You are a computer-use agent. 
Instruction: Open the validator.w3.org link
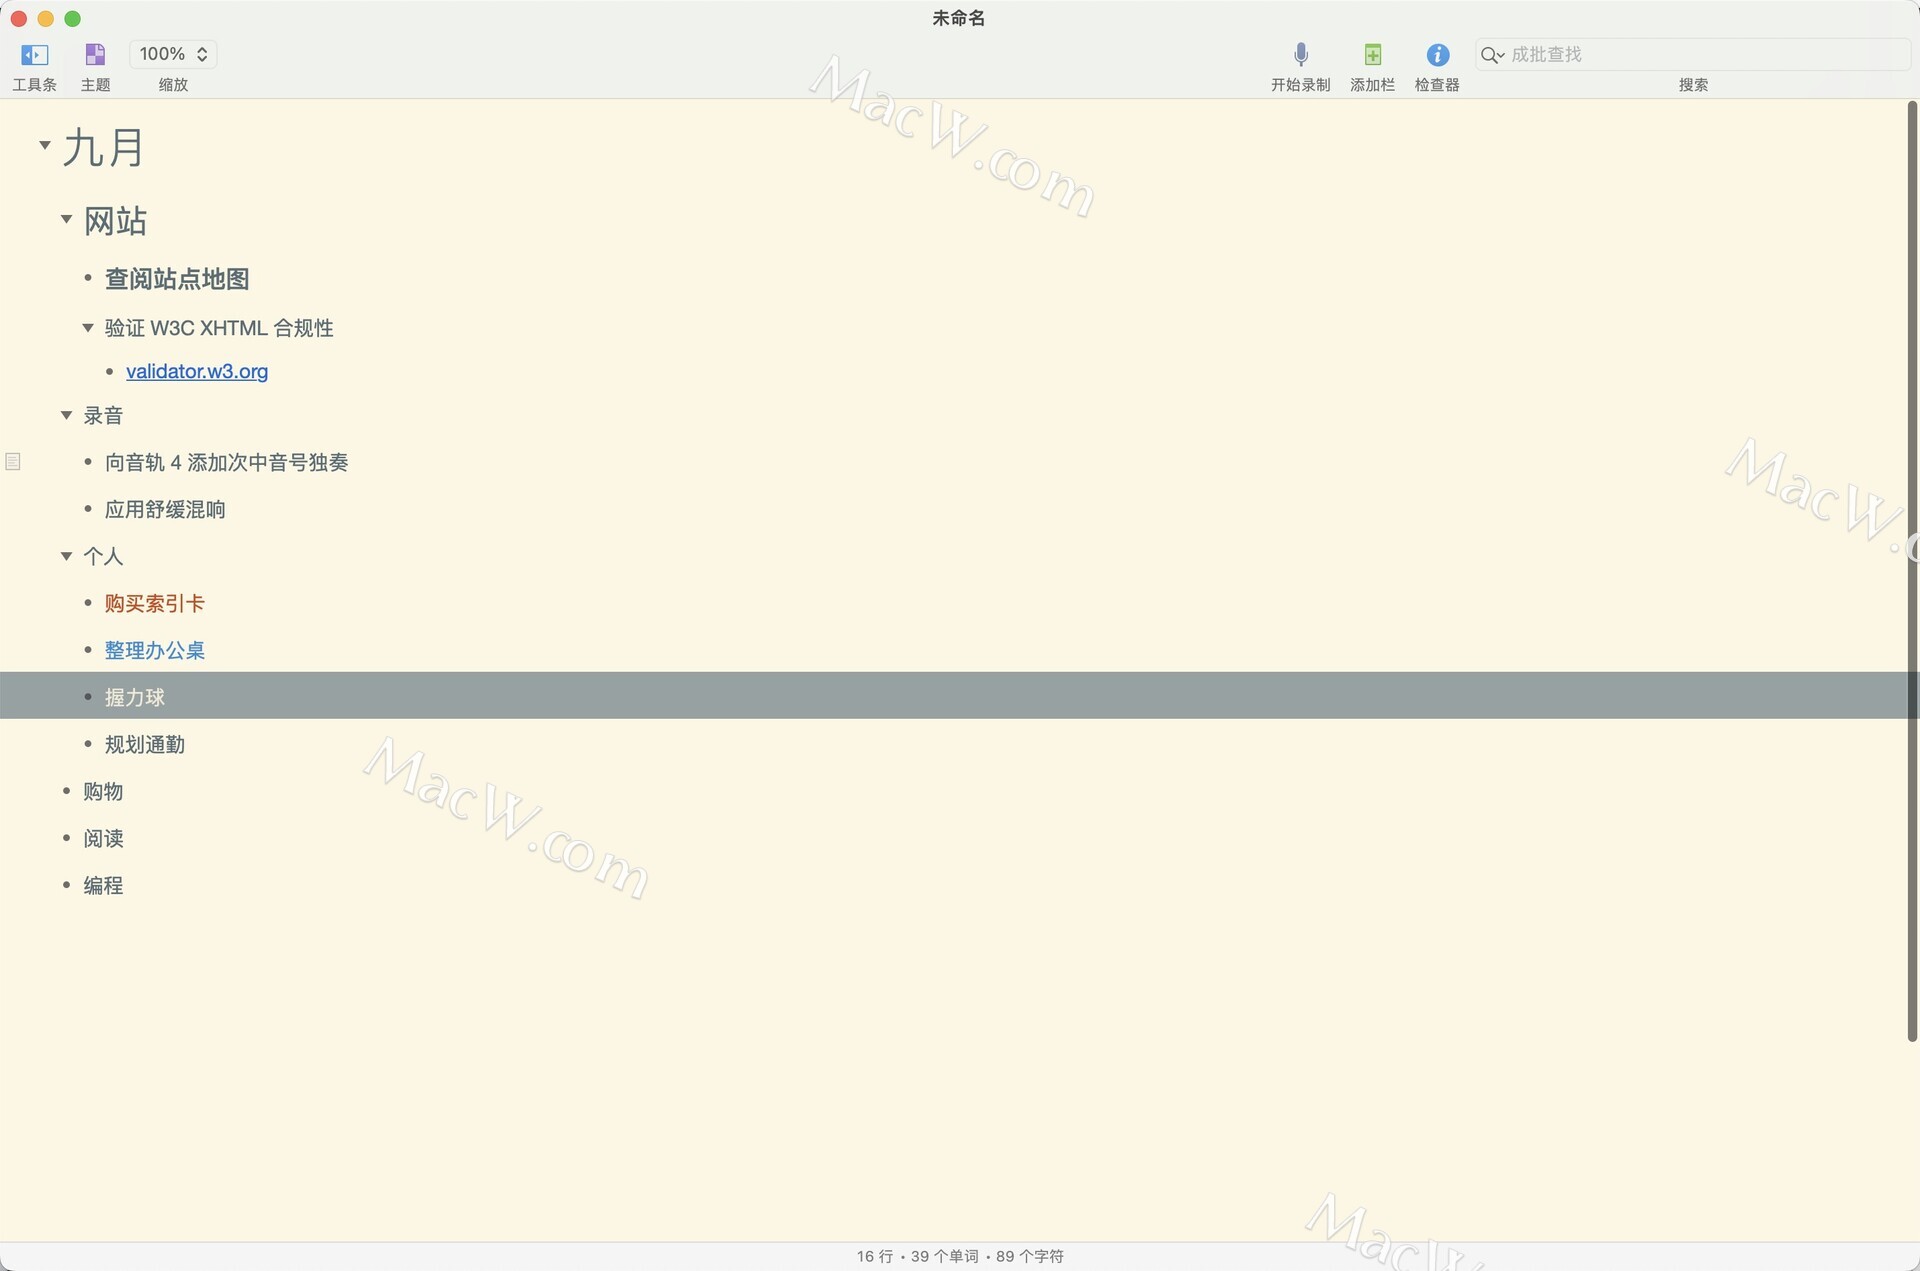click(197, 372)
